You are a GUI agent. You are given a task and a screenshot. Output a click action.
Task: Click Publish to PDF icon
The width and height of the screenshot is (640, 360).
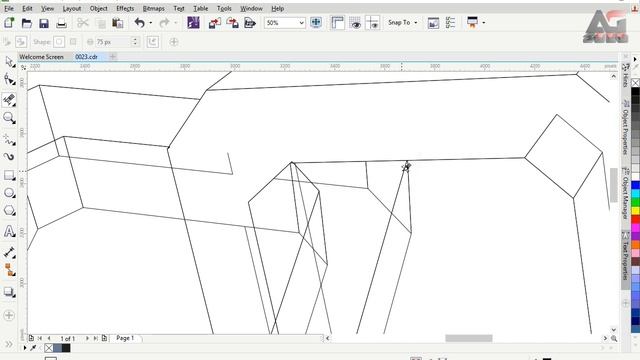pyautogui.click(x=250, y=23)
